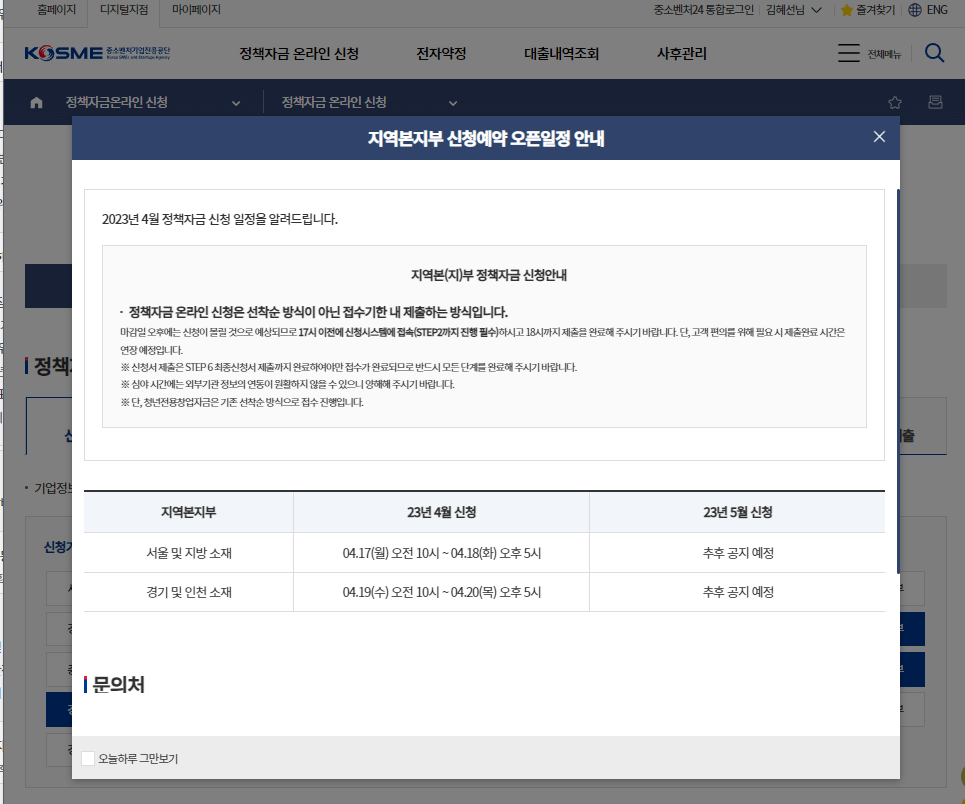Open the second breadcrumb dropdown 정책자금 온라인 신청
Viewport: 965px width, 804px height.
(x=452, y=102)
